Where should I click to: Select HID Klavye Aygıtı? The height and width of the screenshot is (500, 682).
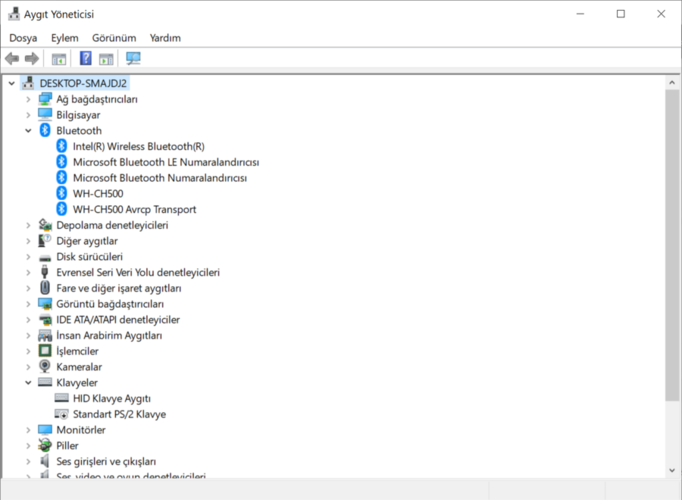tap(112, 398)
